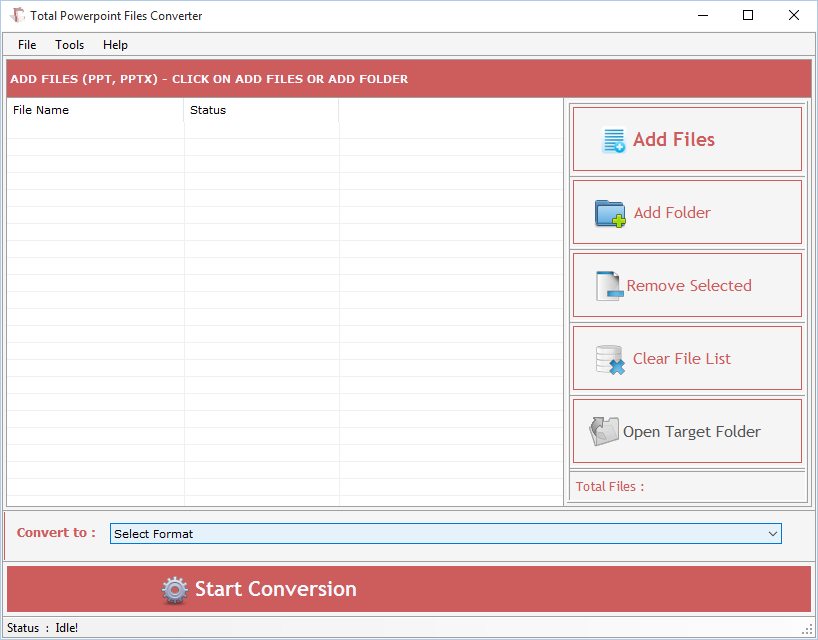Image resolution: width=818 pixels, height=640 pixels.
Task: Click the Add Folder blue folder icon
Action: (610, 213)
